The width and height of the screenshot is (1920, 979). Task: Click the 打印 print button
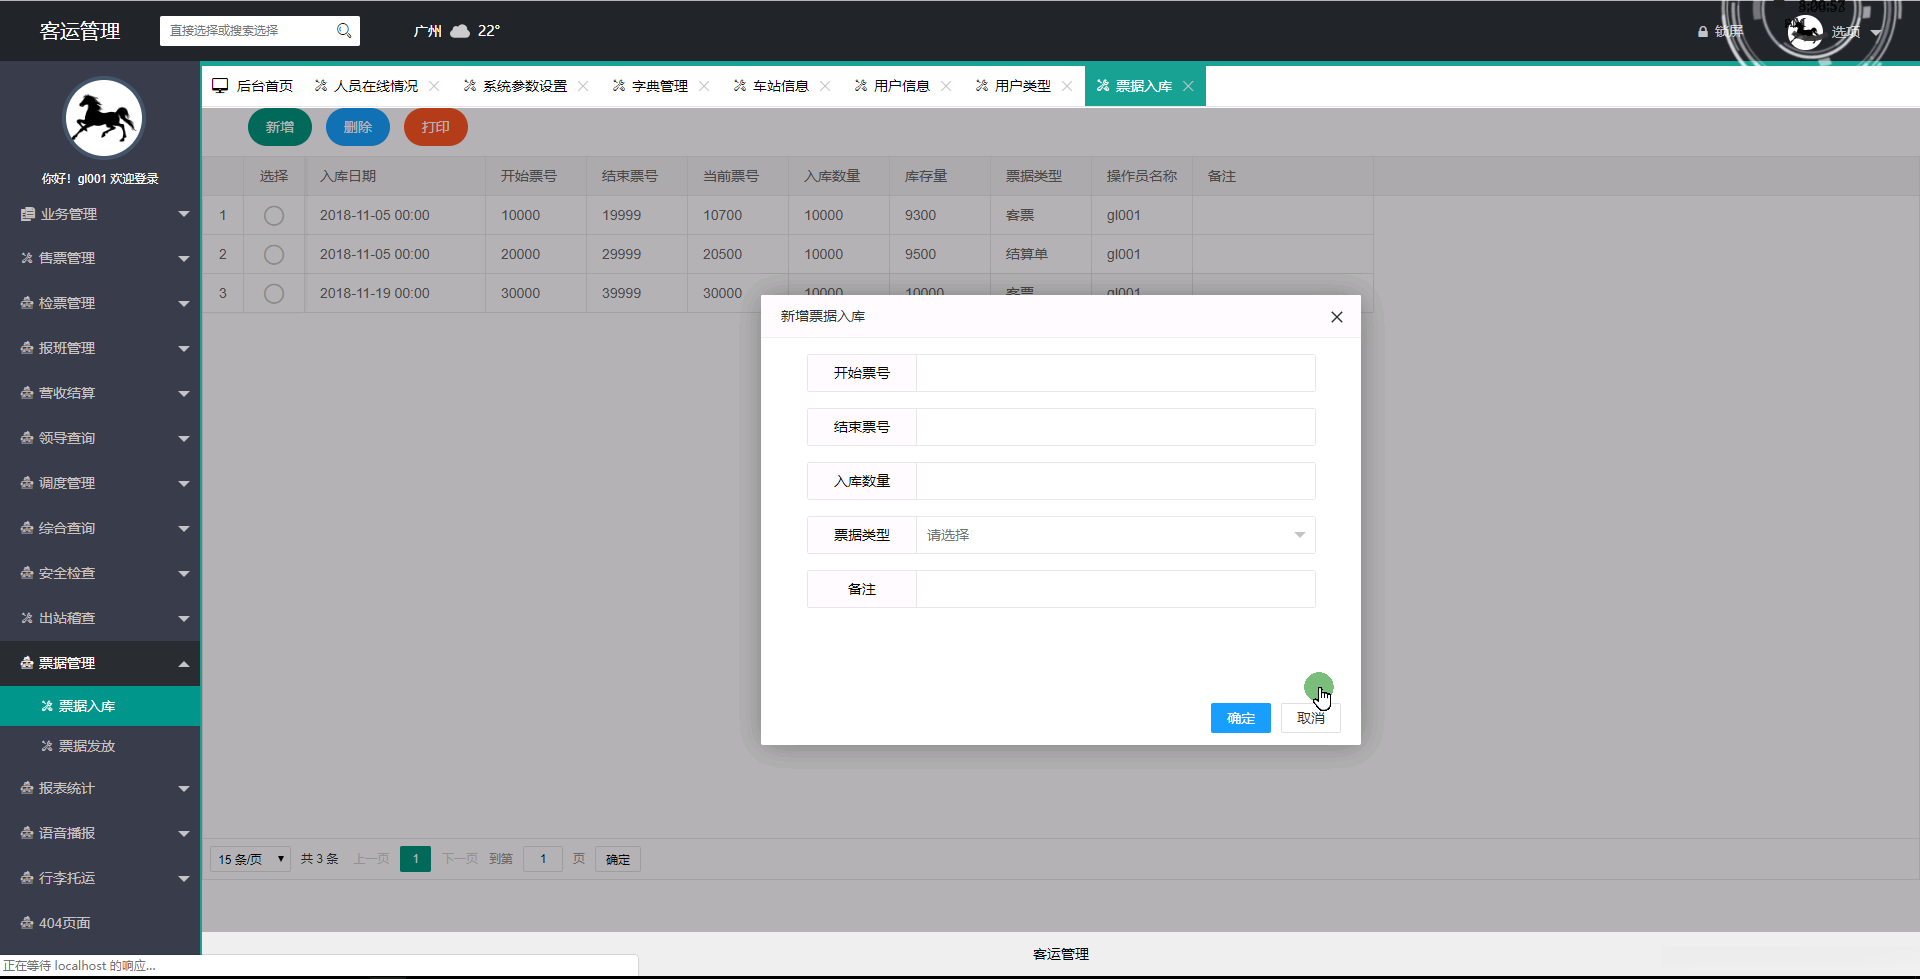coord(435,127)
